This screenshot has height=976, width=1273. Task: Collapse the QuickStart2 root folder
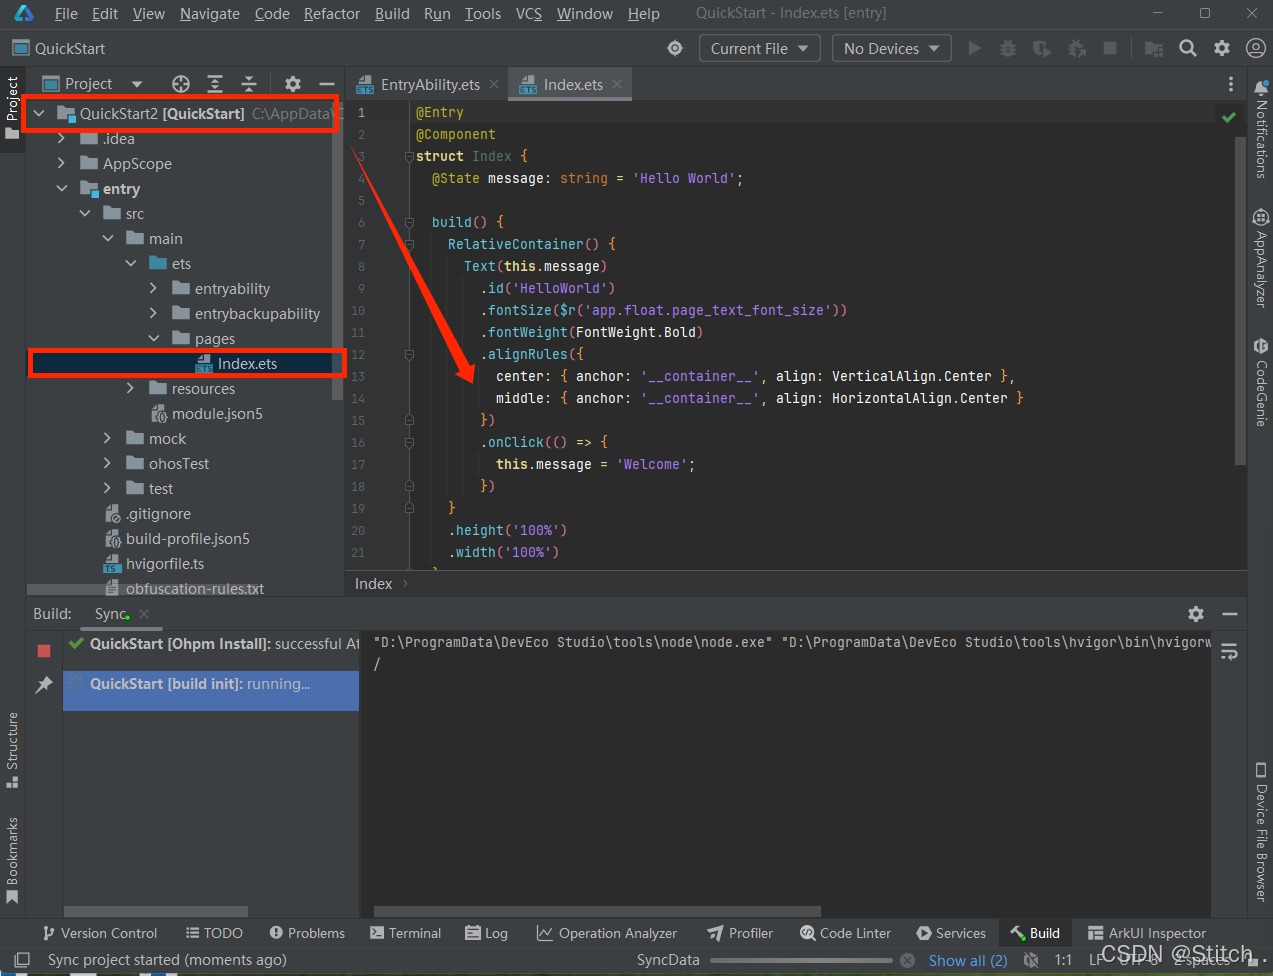(x=39, y=114)
